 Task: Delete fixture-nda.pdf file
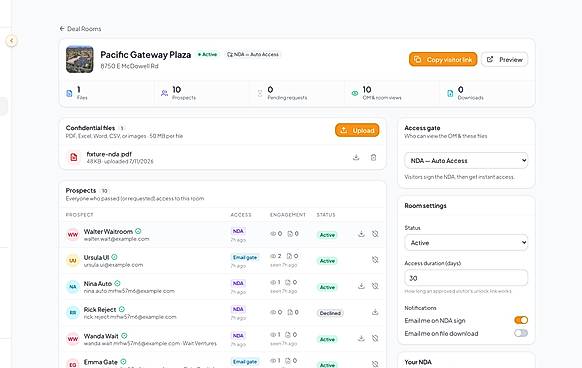(x=373, y=157)
